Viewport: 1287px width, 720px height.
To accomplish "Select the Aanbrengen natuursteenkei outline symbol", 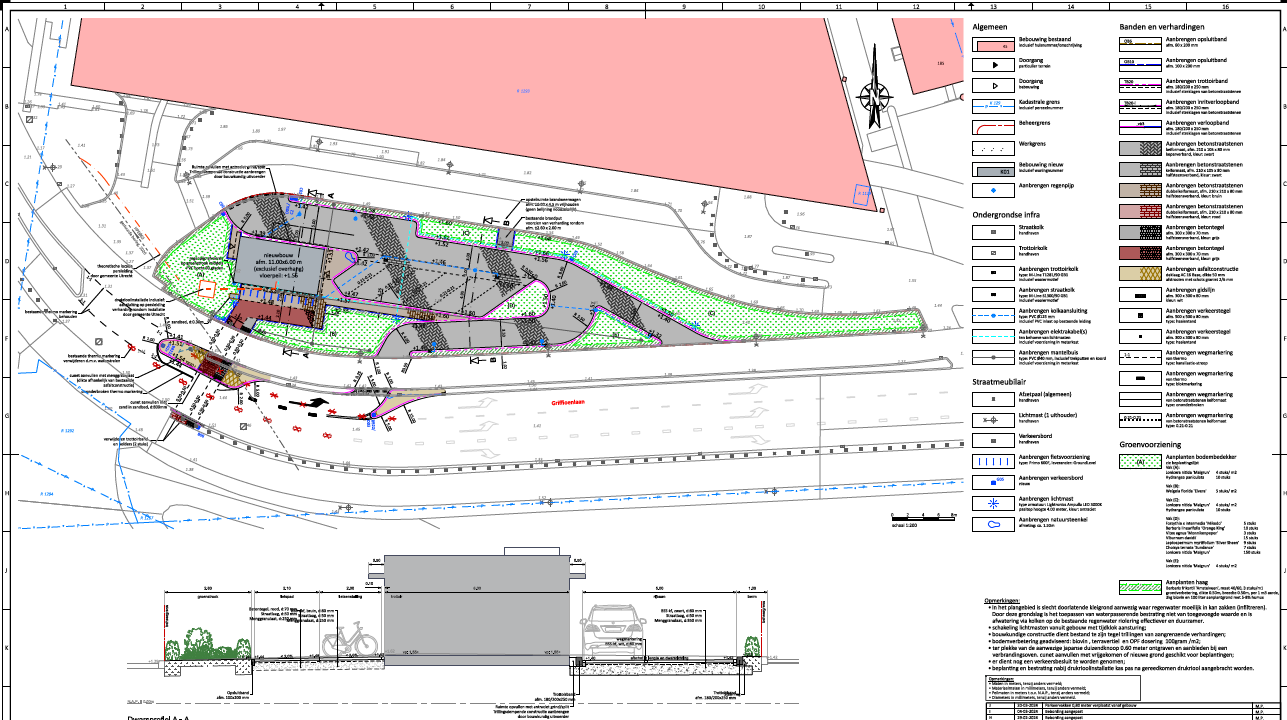I will pos(994,522).
